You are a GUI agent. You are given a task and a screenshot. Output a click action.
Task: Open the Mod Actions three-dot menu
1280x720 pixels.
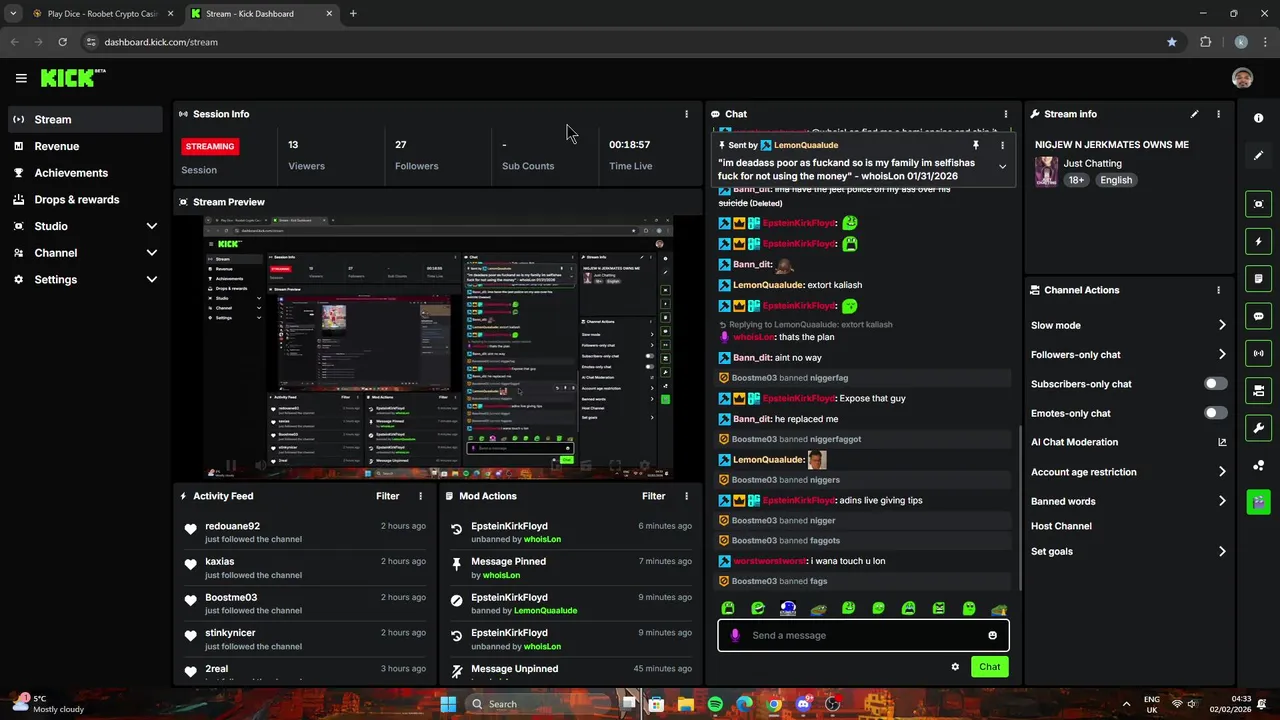[686, 496]
